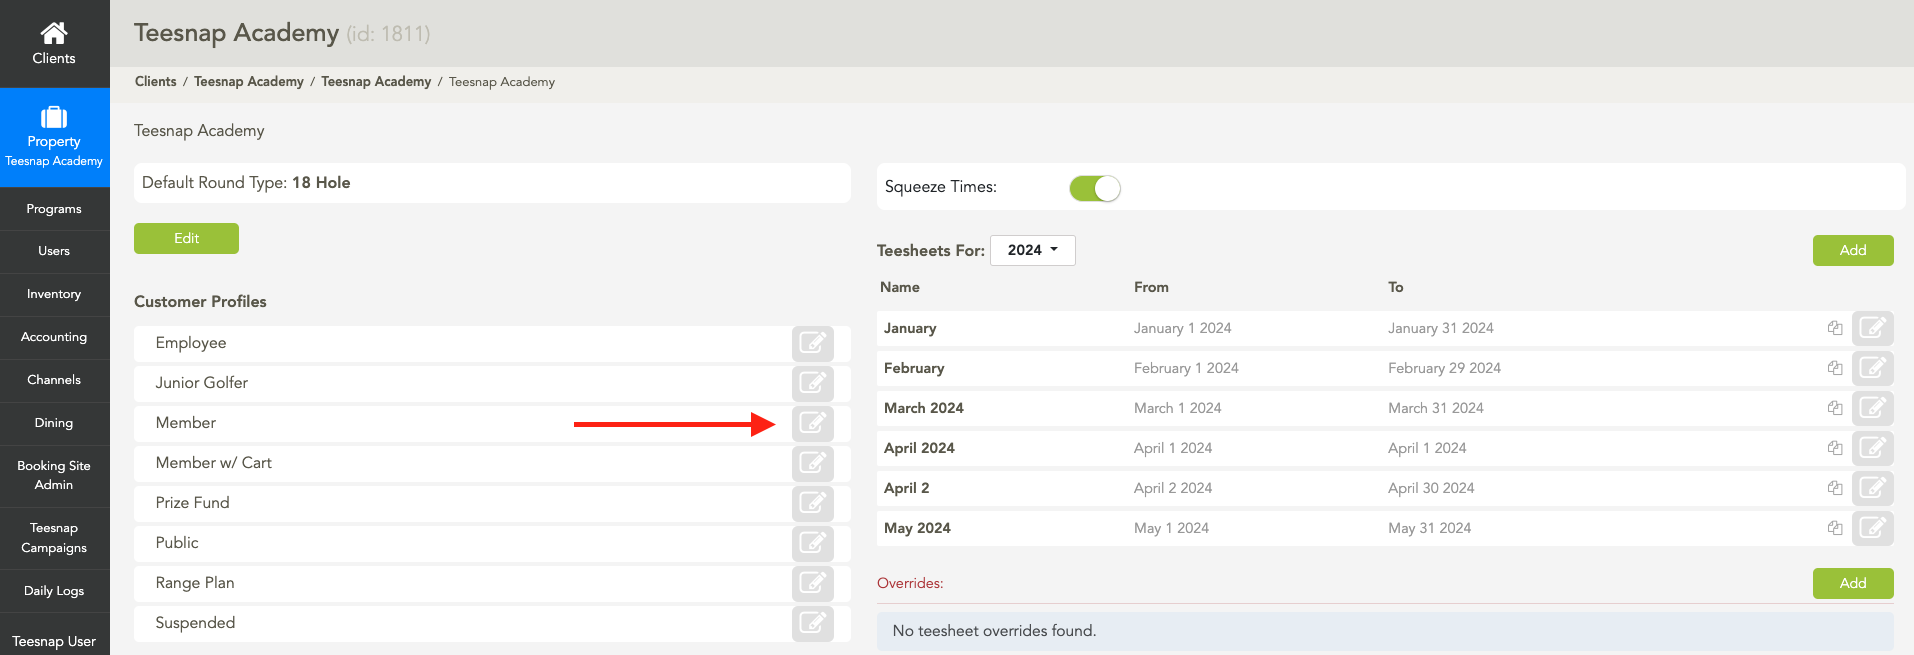Copy the May 2024 teesheet
Viewport: 1914px width, 655px height.
click(x=1835, y=528)
